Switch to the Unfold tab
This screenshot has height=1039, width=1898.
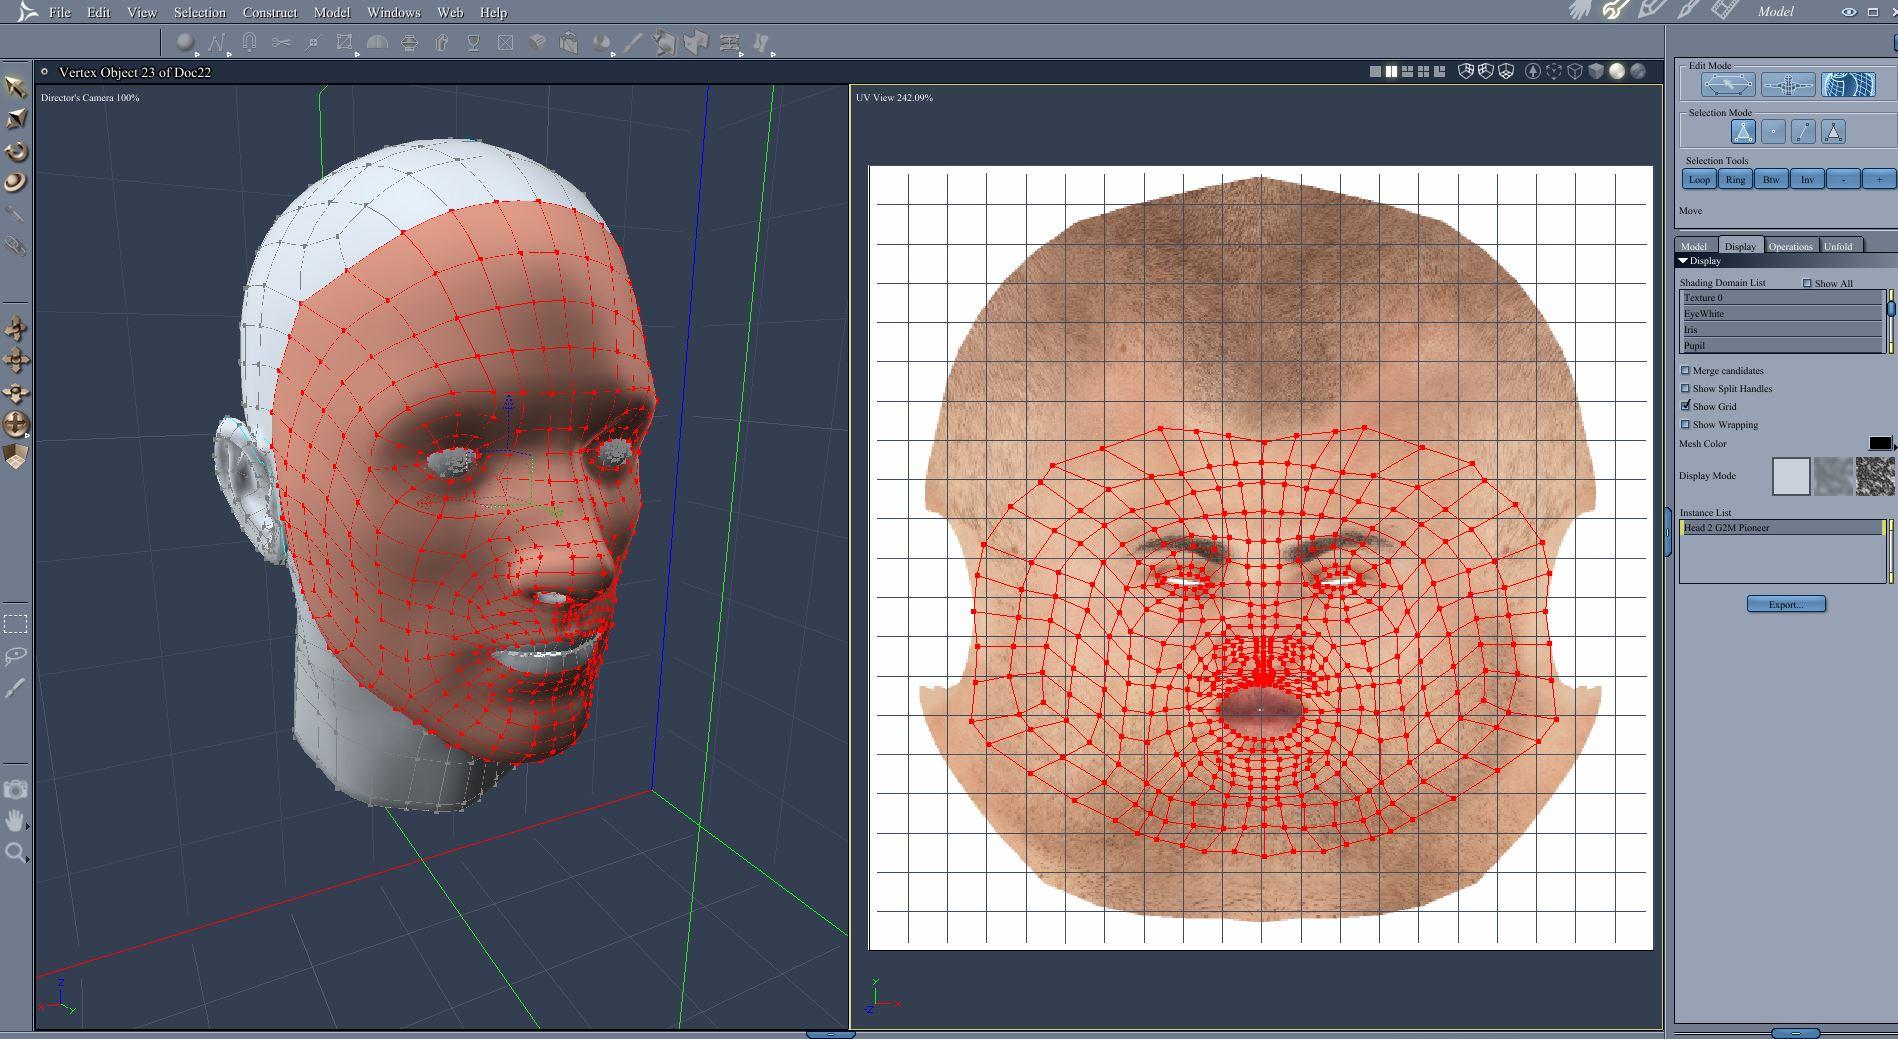point(1838,246)
